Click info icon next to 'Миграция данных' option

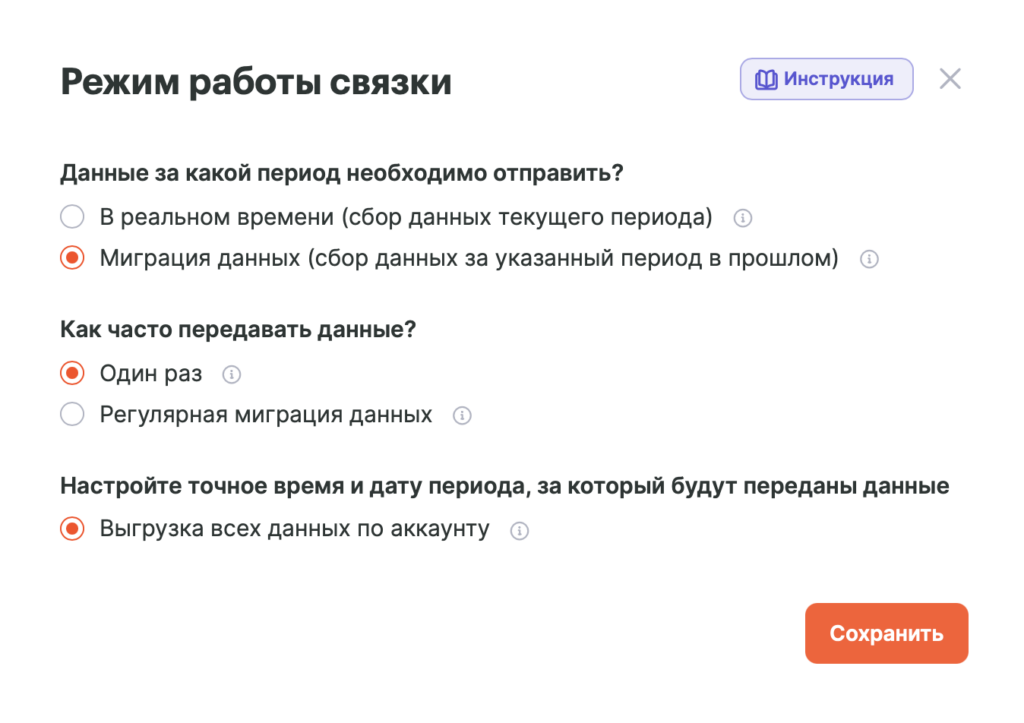[869, 259]
